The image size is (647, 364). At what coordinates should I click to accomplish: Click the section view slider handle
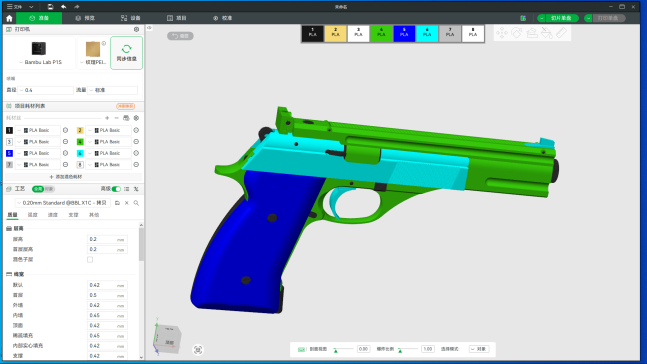335,350
